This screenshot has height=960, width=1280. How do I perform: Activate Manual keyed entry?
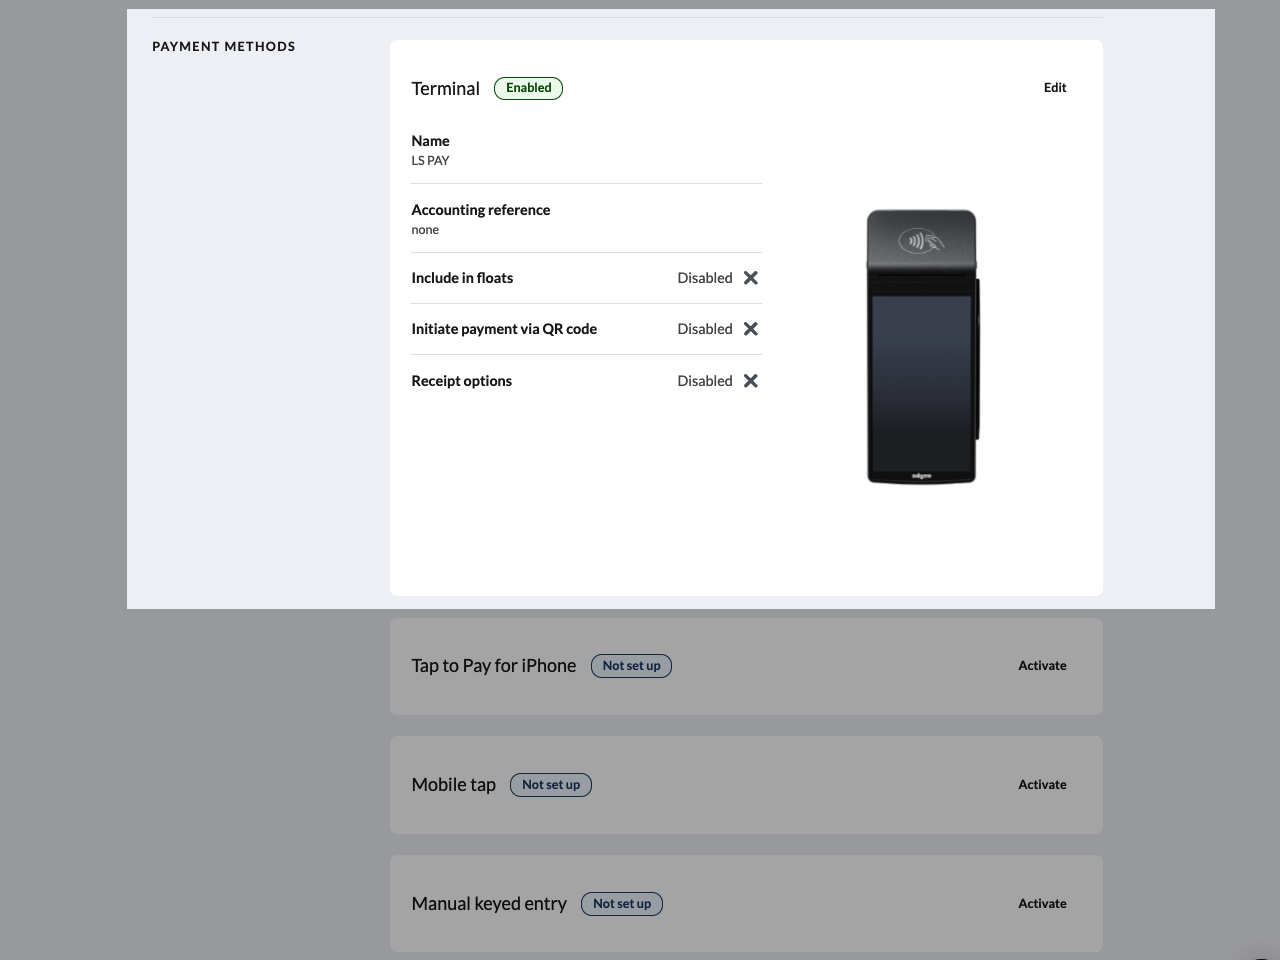click(1042, 903)
